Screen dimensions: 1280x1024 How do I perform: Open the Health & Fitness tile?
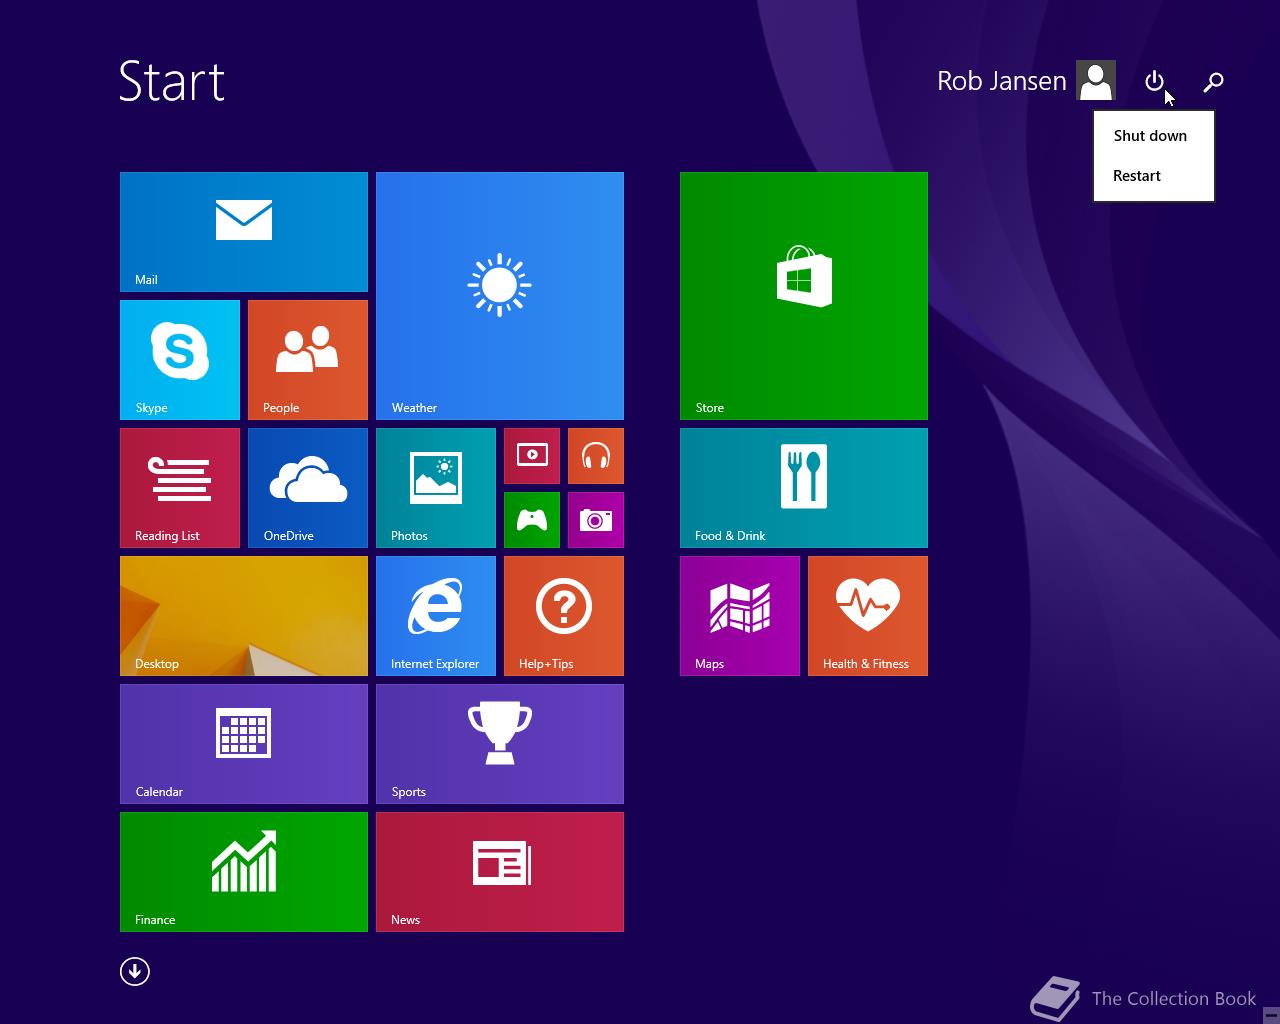click(868, 616)
